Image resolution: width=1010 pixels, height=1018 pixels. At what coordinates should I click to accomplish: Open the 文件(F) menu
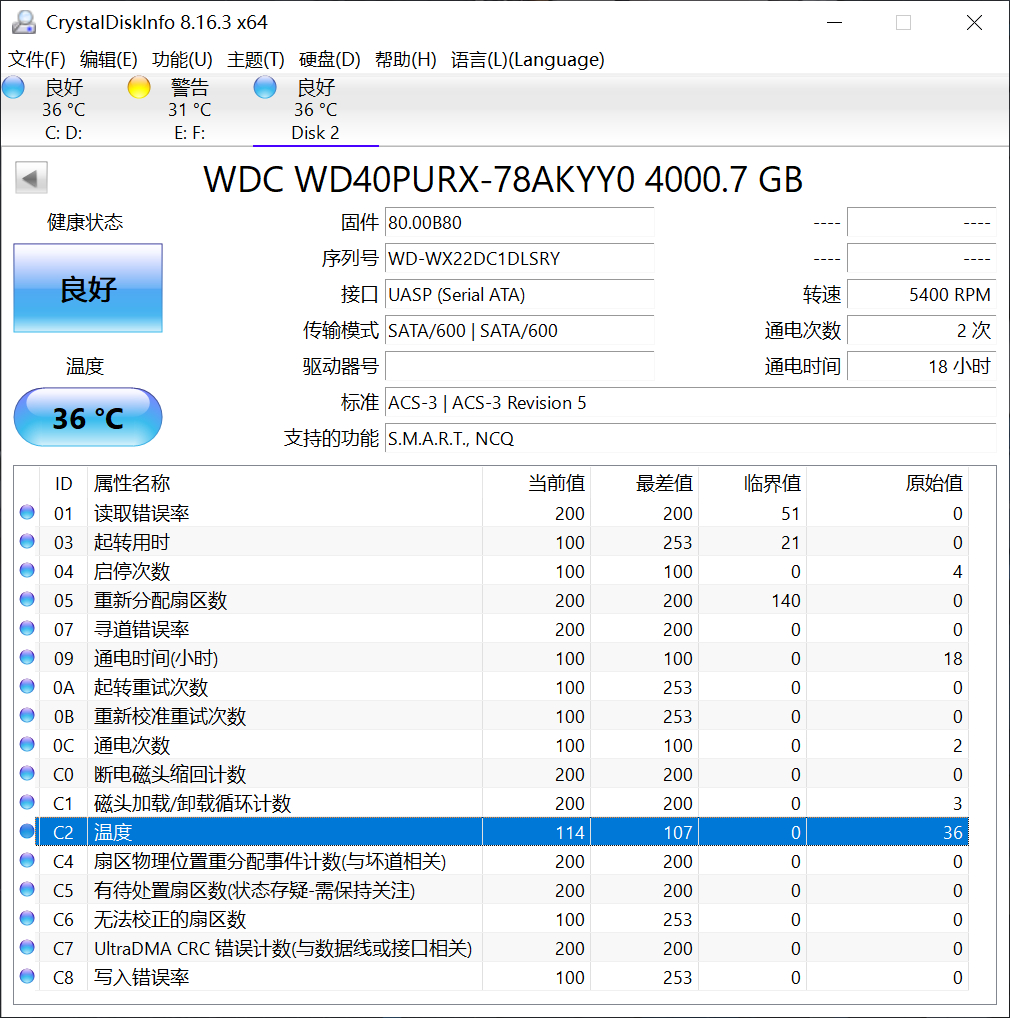(x=36, y=60)
